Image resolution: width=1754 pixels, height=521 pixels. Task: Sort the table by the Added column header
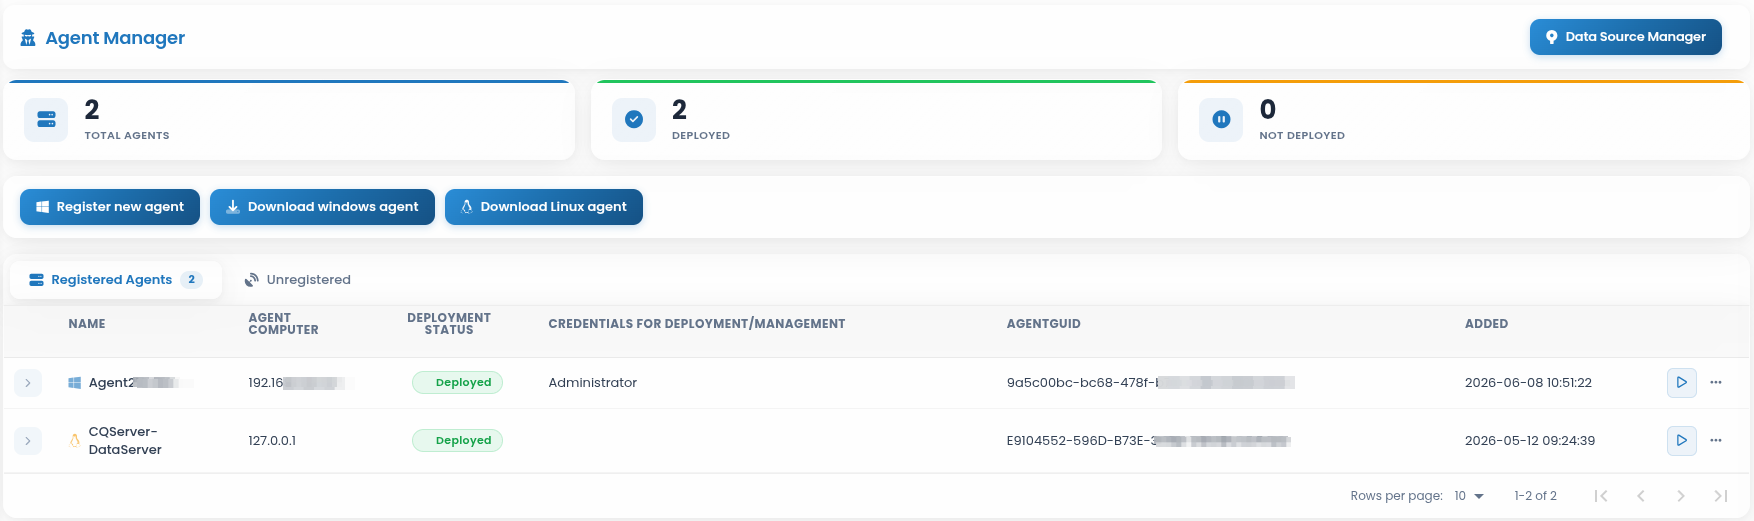pos(1486,324)
